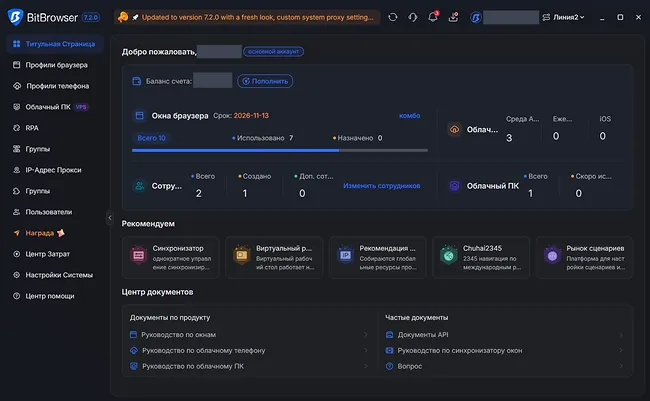Click the download/update icon in the top bar
650x401 pixels.
pos(454,17)
